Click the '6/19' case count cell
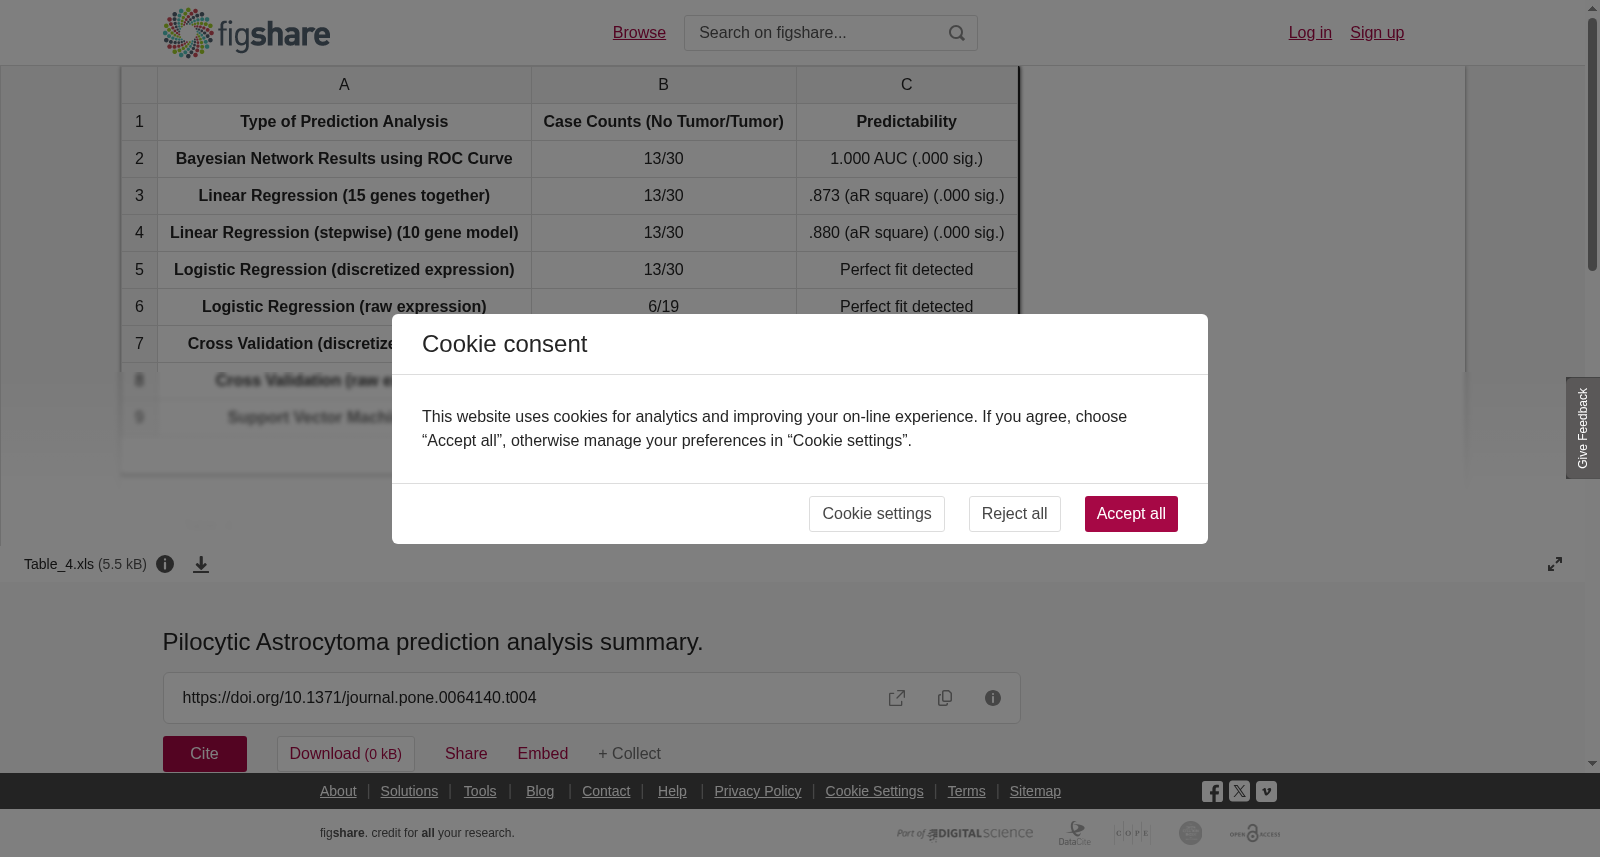1600x857 pixels. pyautogui.click(x=663, y=303)
